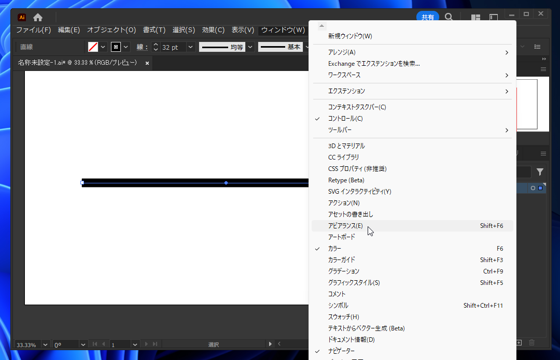Open the アートボード panel item
The image size is (560, 360).
pos(412,237)
